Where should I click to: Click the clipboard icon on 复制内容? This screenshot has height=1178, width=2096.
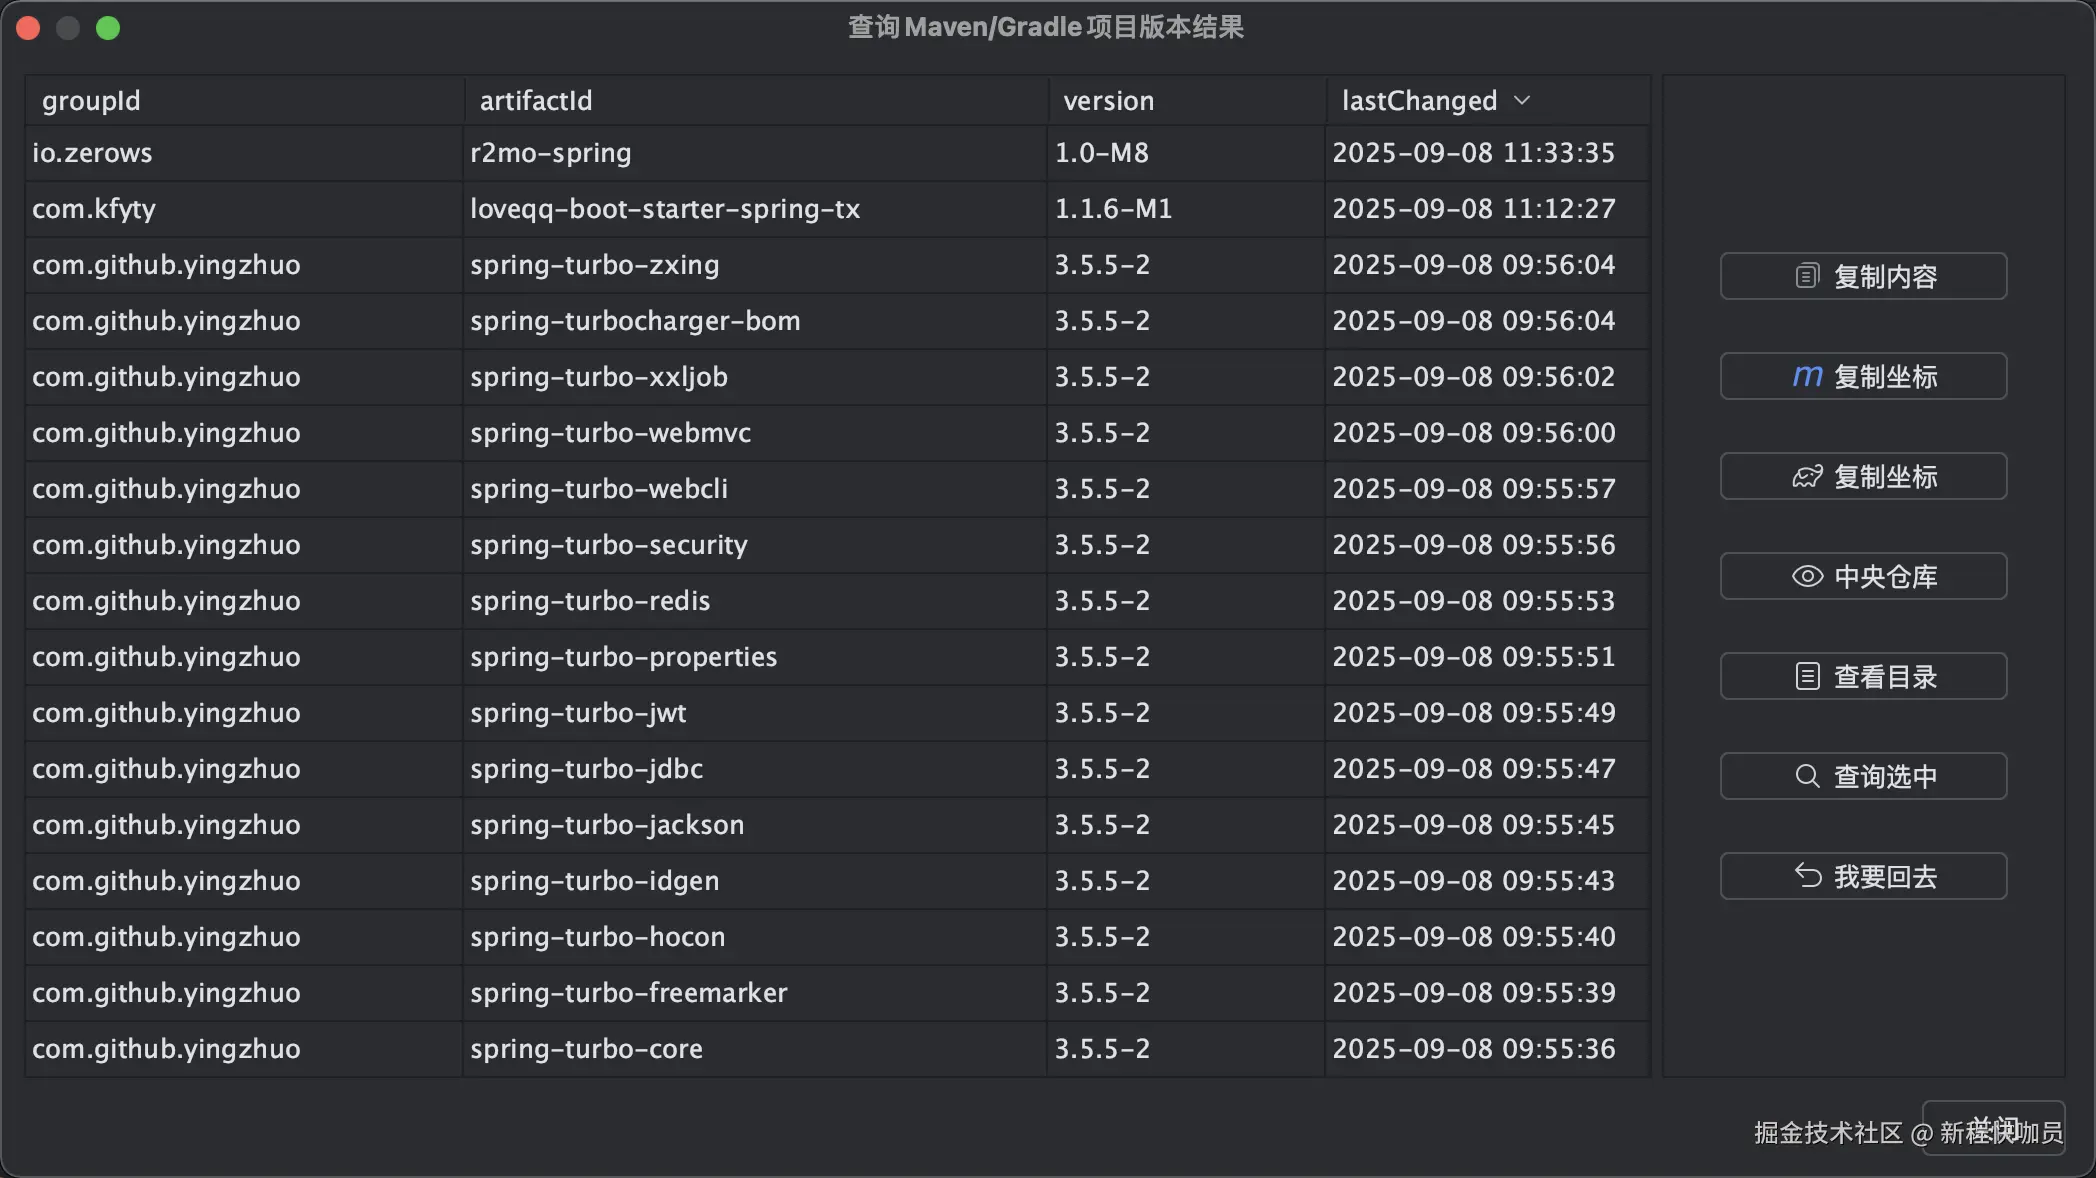pyautogui.click(x=1807, y=275)
